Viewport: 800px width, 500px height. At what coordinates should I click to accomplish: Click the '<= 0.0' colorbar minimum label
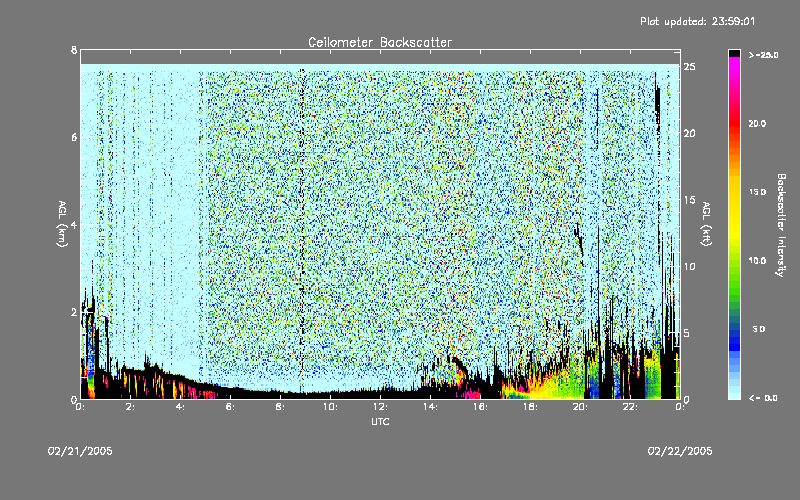pyautogui.click(x=763, y=398)
